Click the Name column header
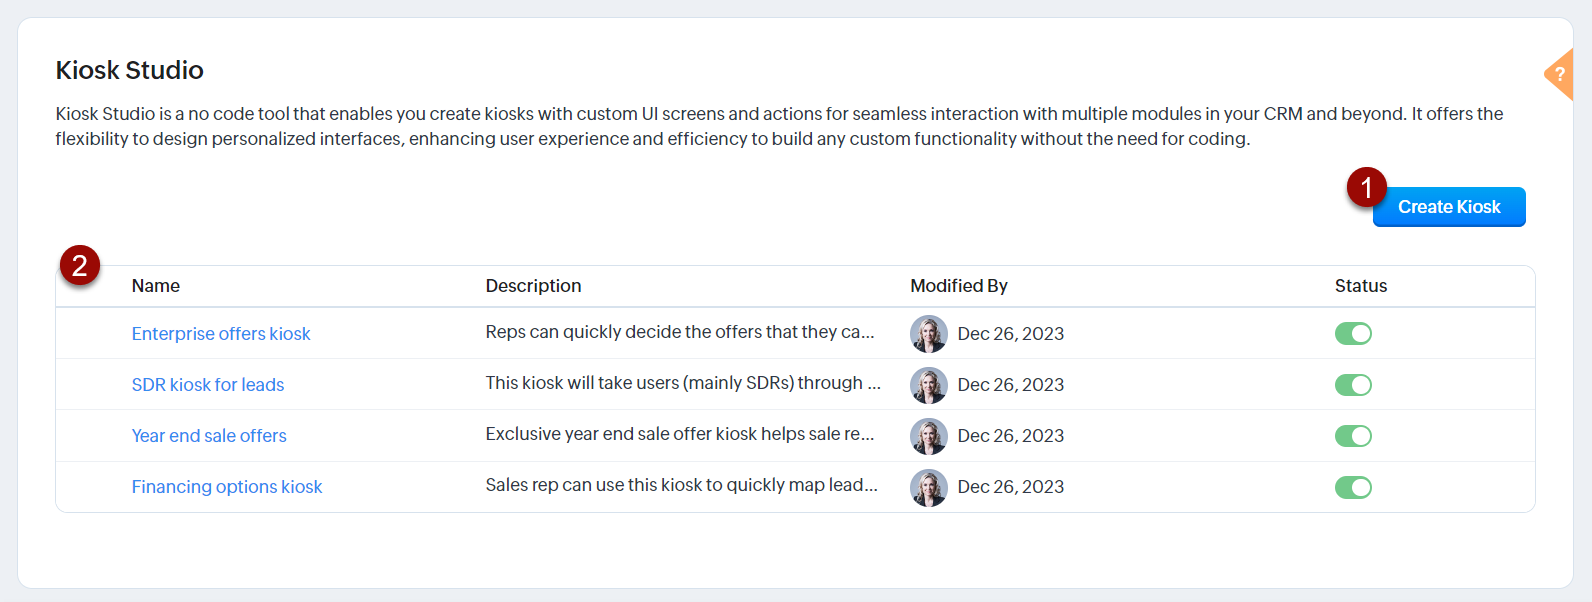The height and width of the screenshot is (602, 1592). click(156, 286)
